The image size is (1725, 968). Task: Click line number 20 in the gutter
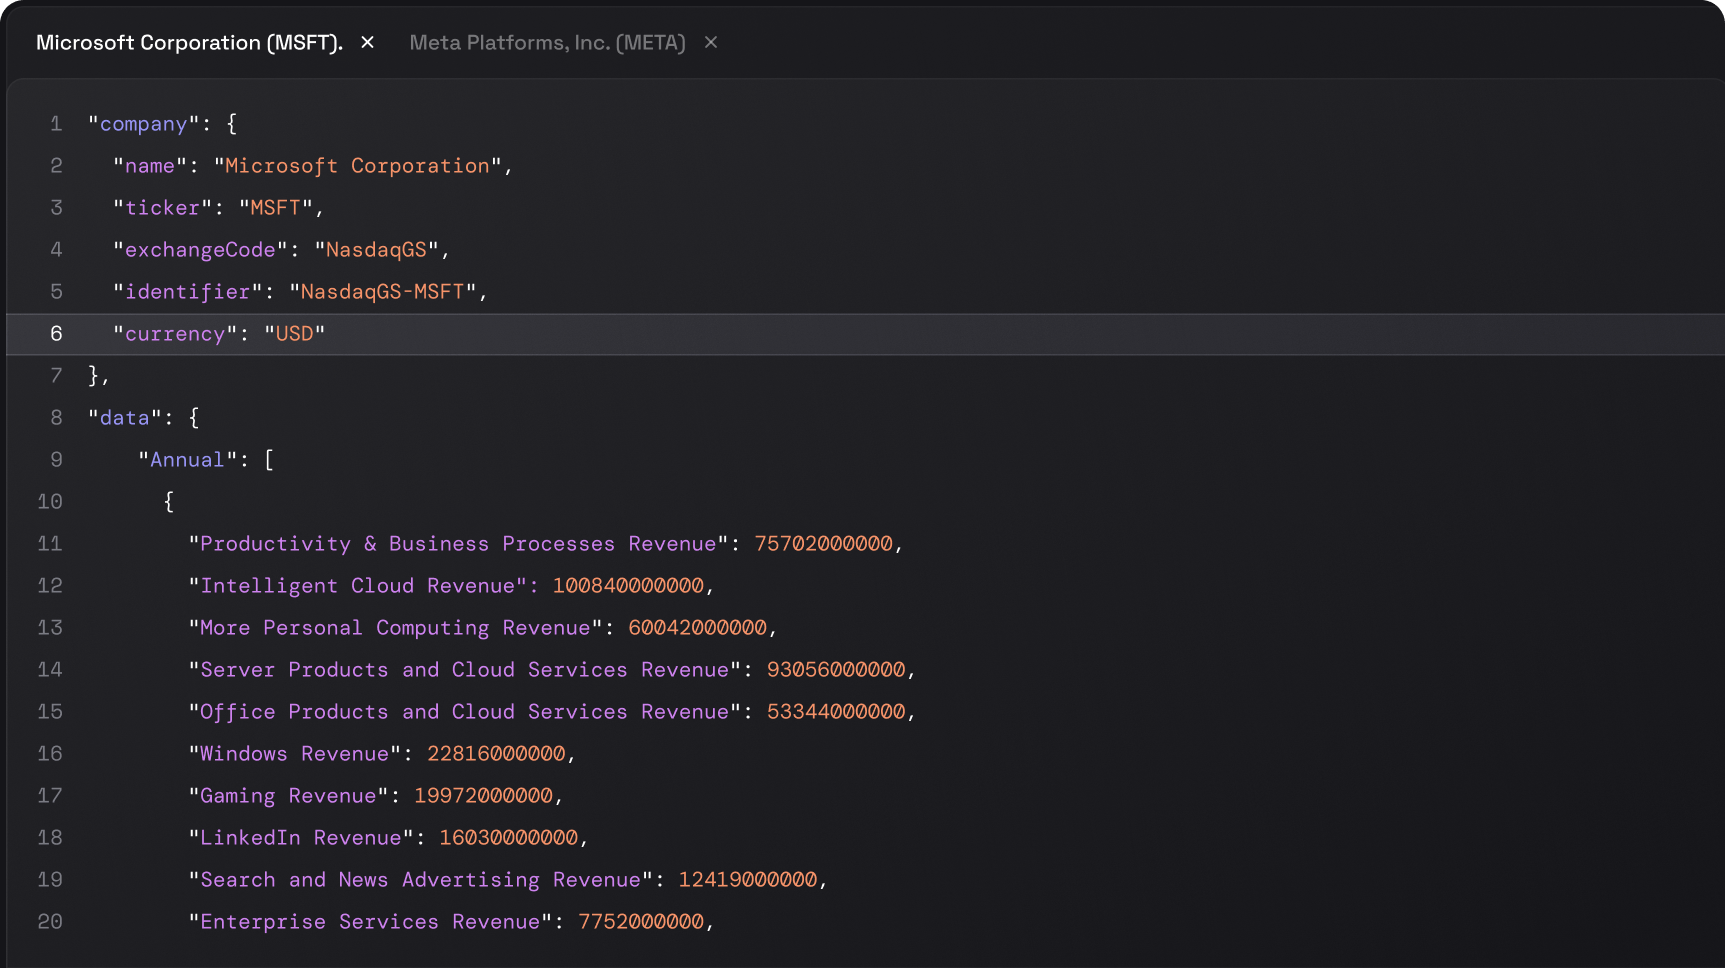click(50, 922)
